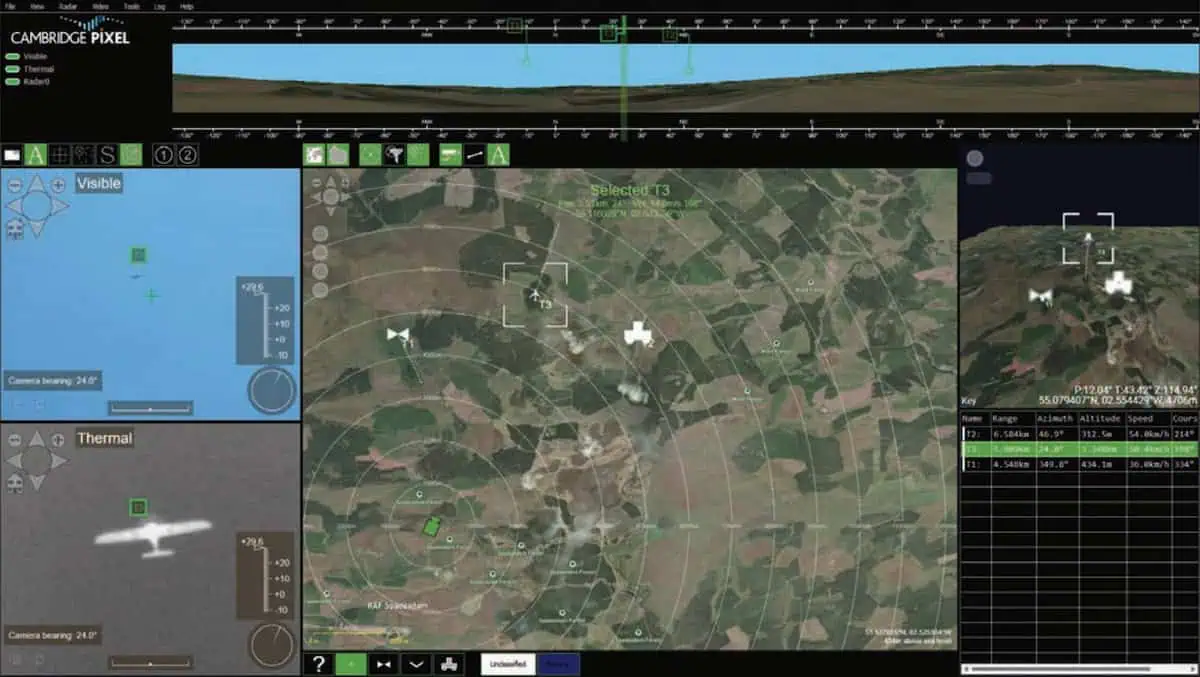The image size is (1200, 677).
Task: Toggle the Visible sensor indicator
Action: pyautogui.click(x=13, y=57)
